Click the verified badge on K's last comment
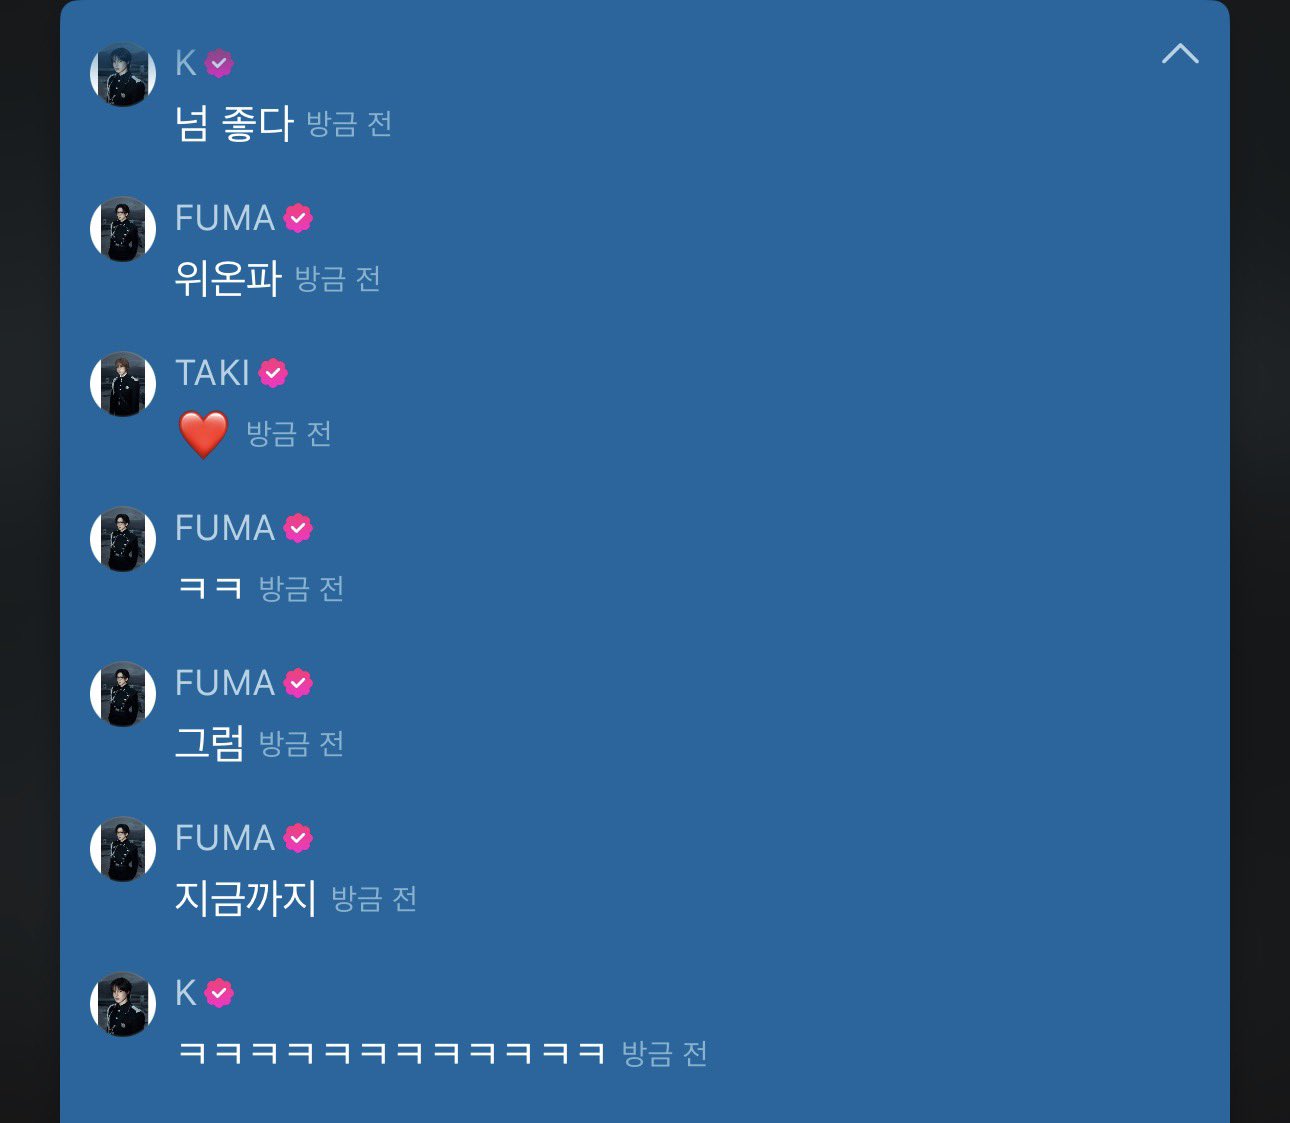 tap(219, 993)
